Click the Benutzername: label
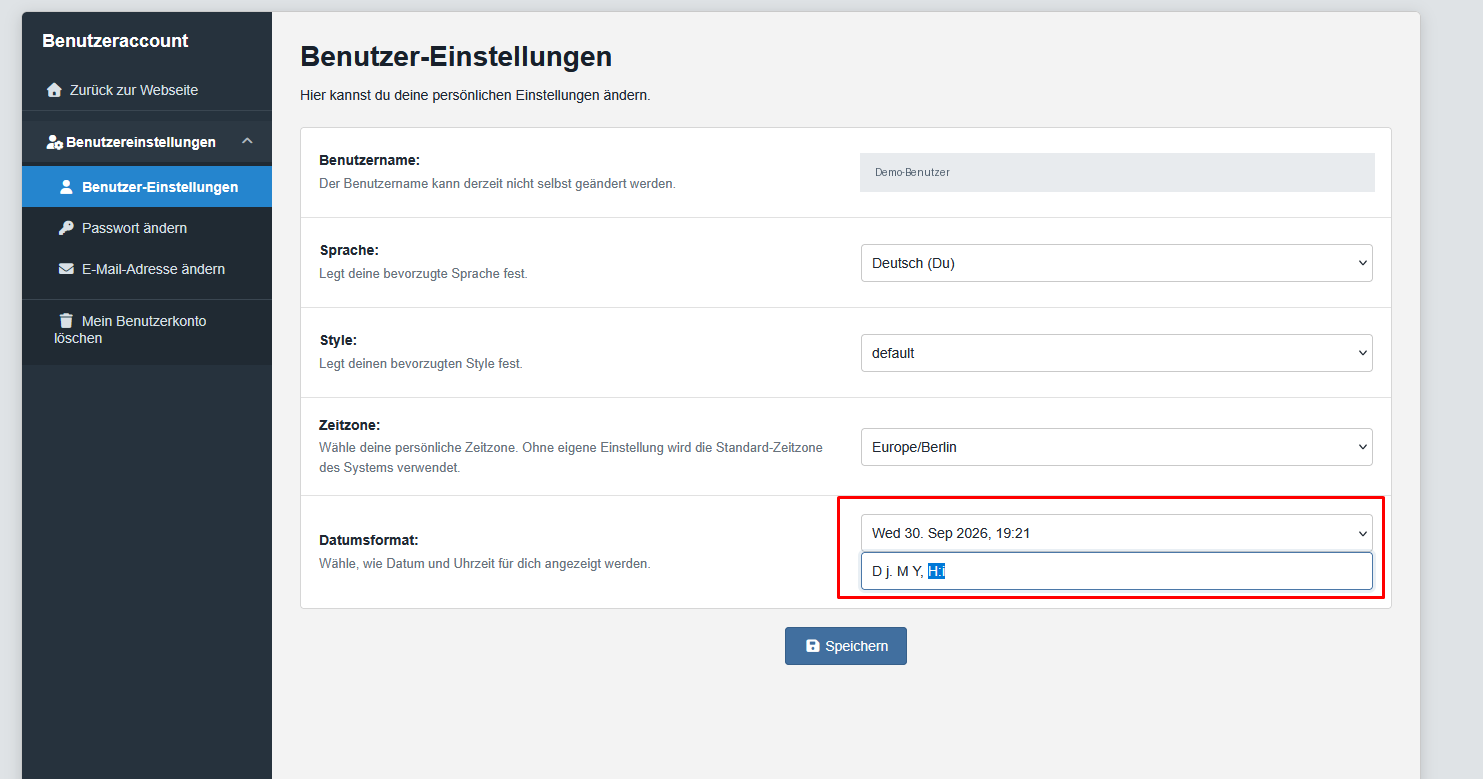The height and width of the screenshot is (779, 1483). click(369, 160)
